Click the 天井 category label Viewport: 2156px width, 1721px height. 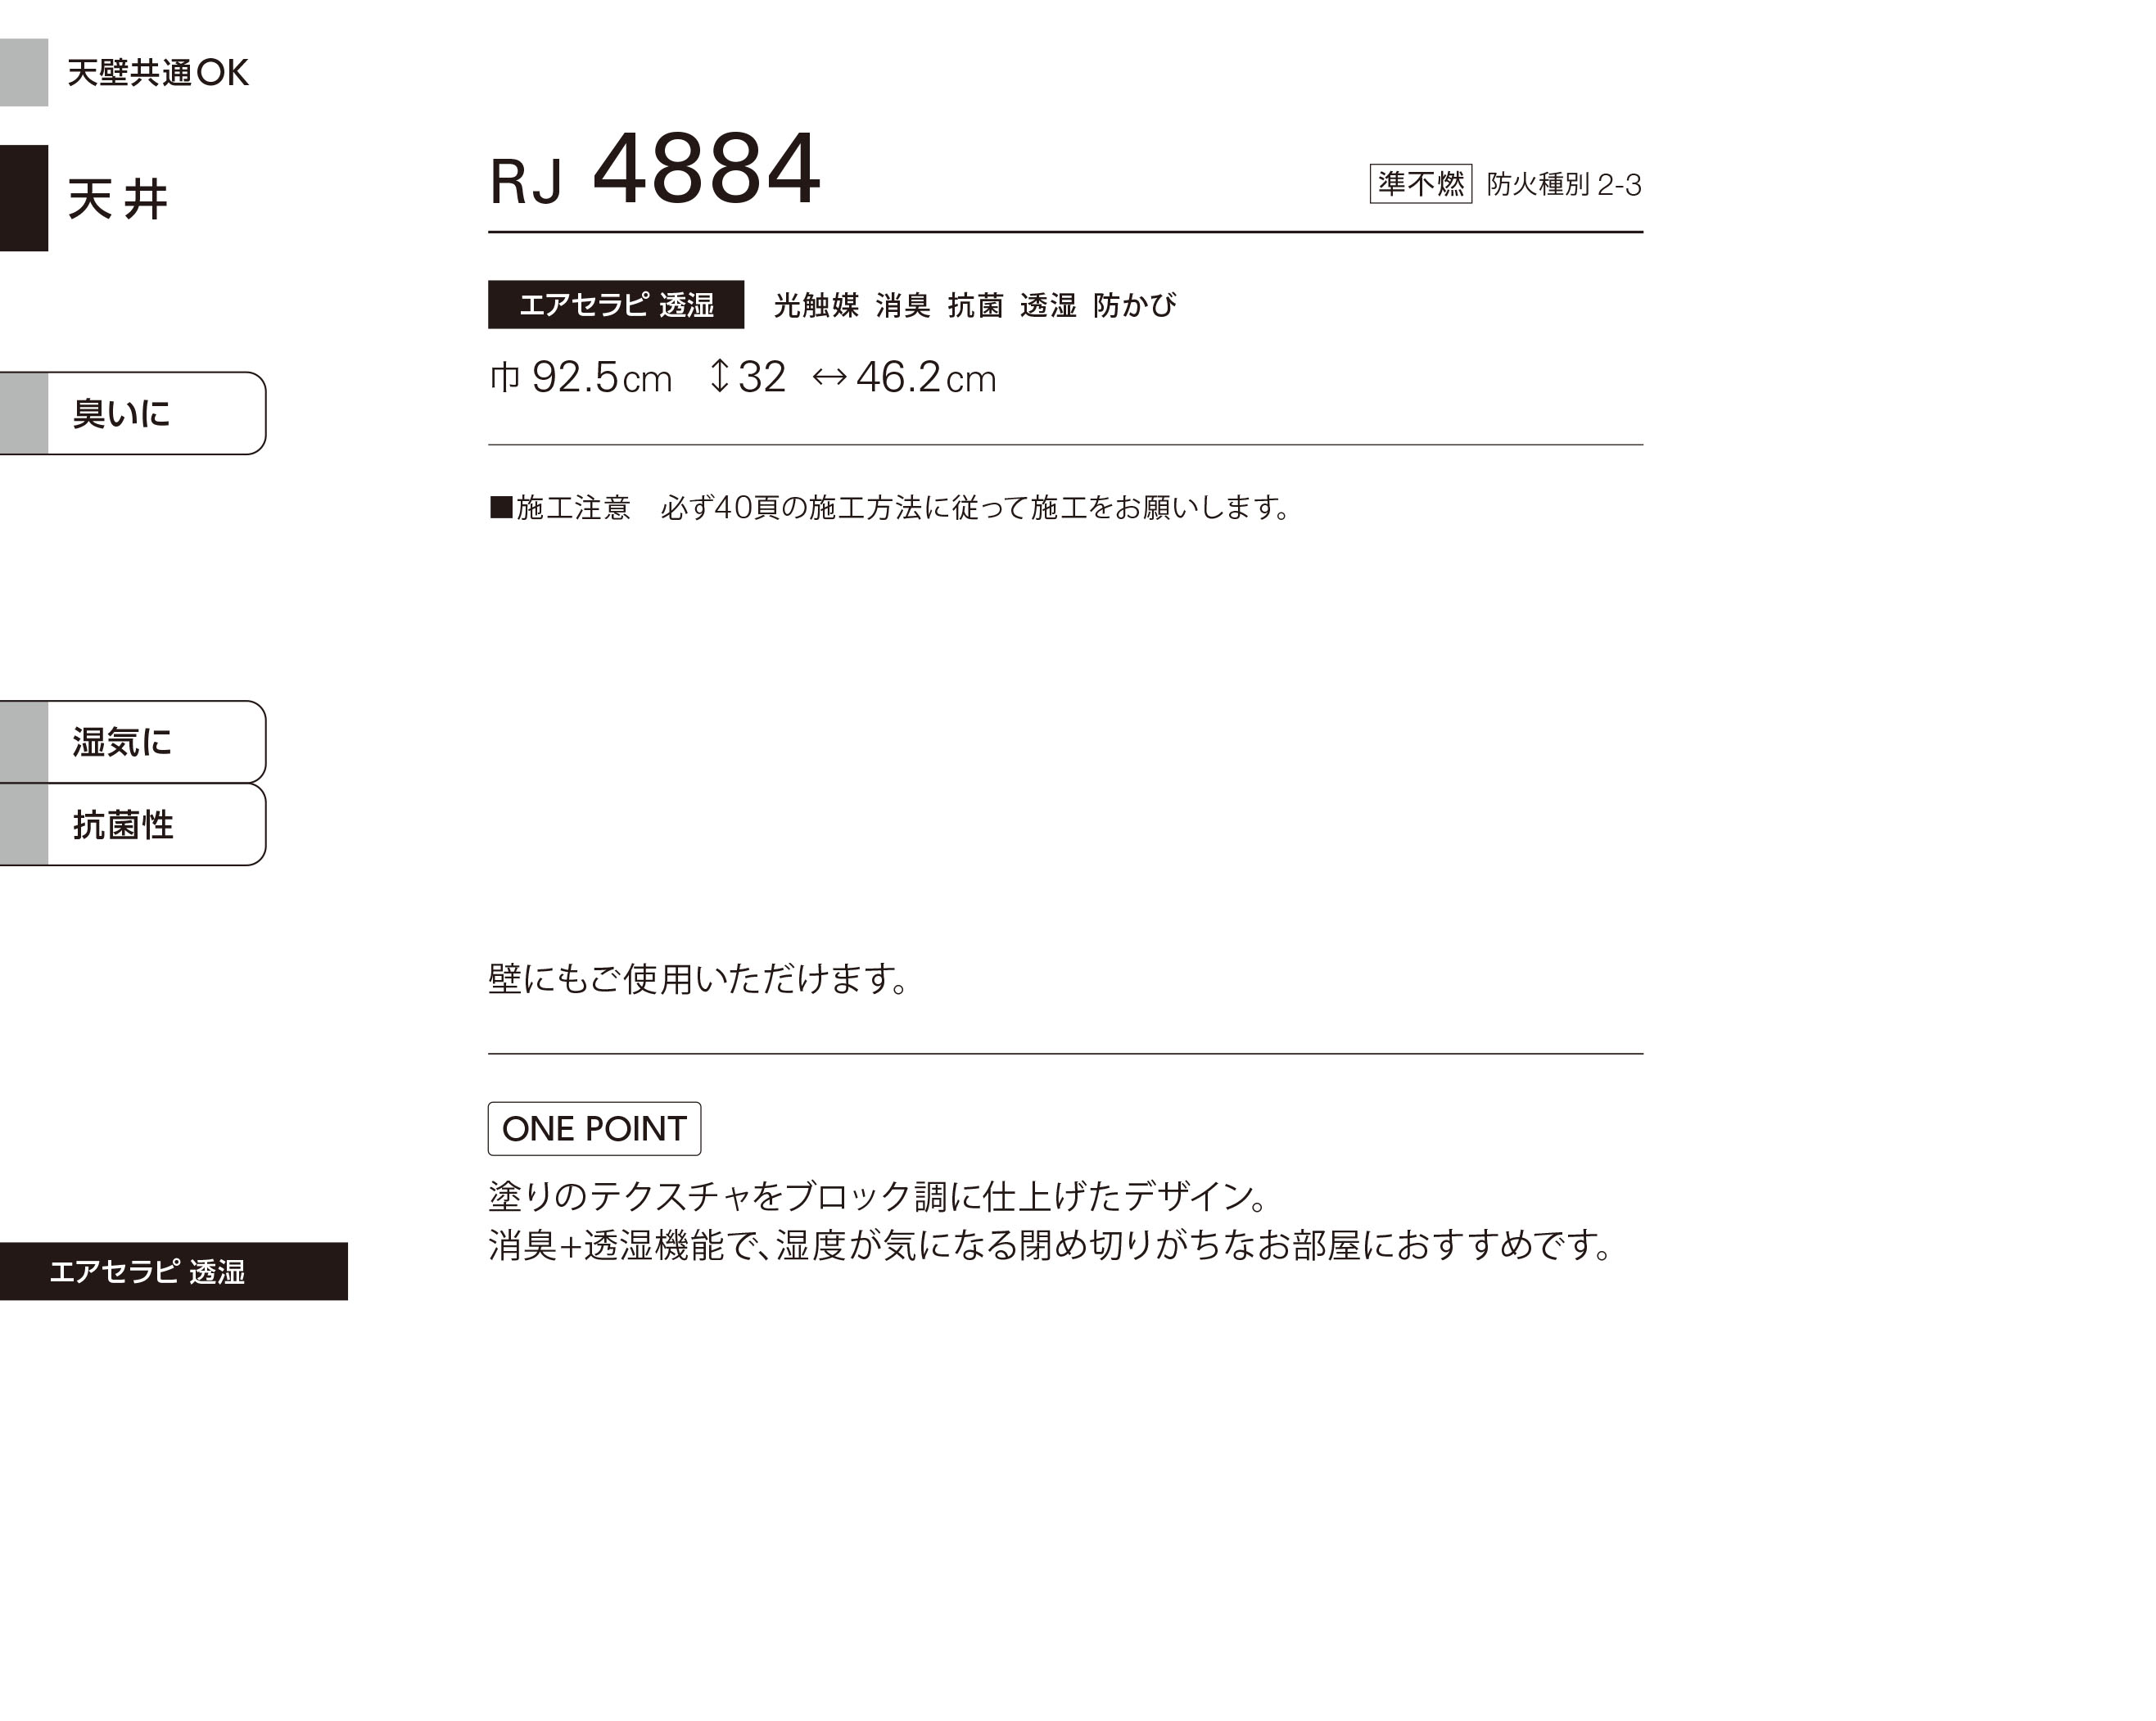tap(118, 198)
